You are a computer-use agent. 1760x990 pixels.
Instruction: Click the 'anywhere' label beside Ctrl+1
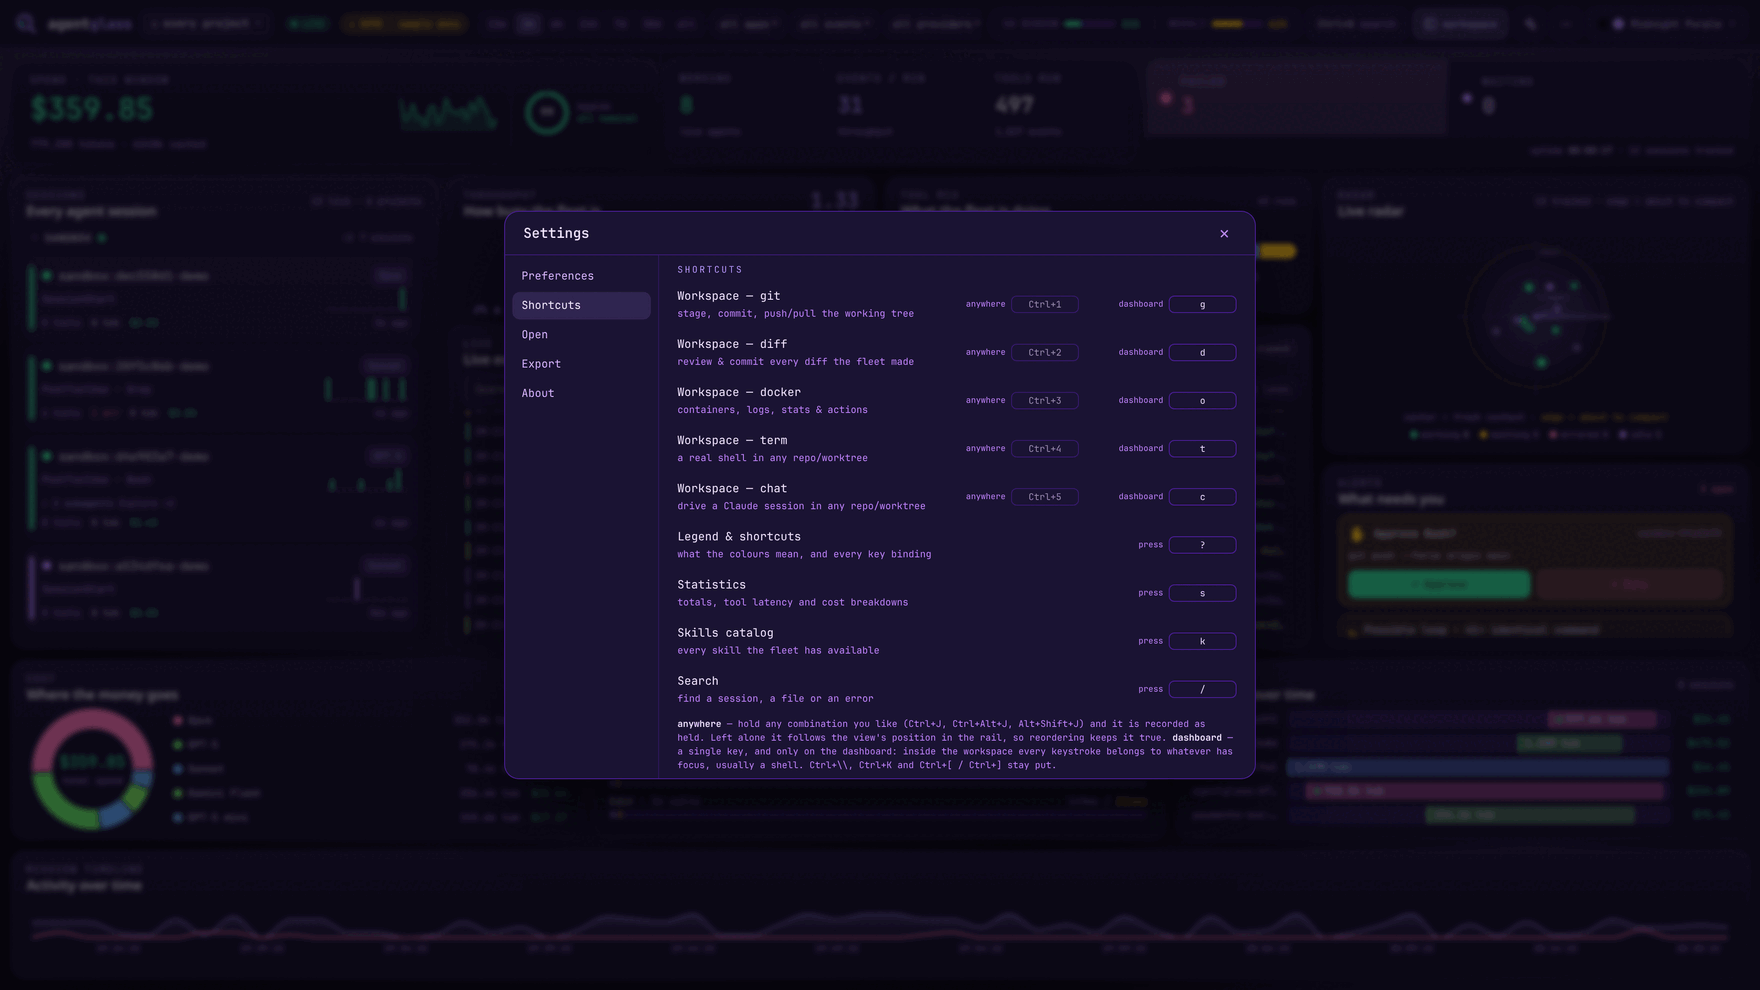tap(985, 304)
